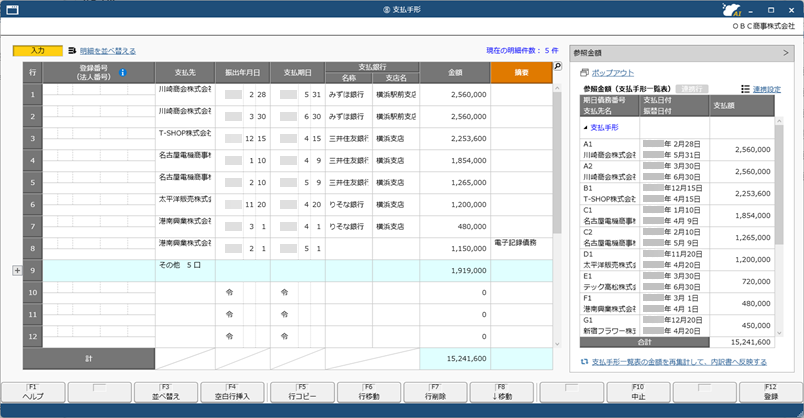Click the F1 ヘルプ function button
This screenshot has height=418, width=804.
pyautogui.click(x=33, y=392)
